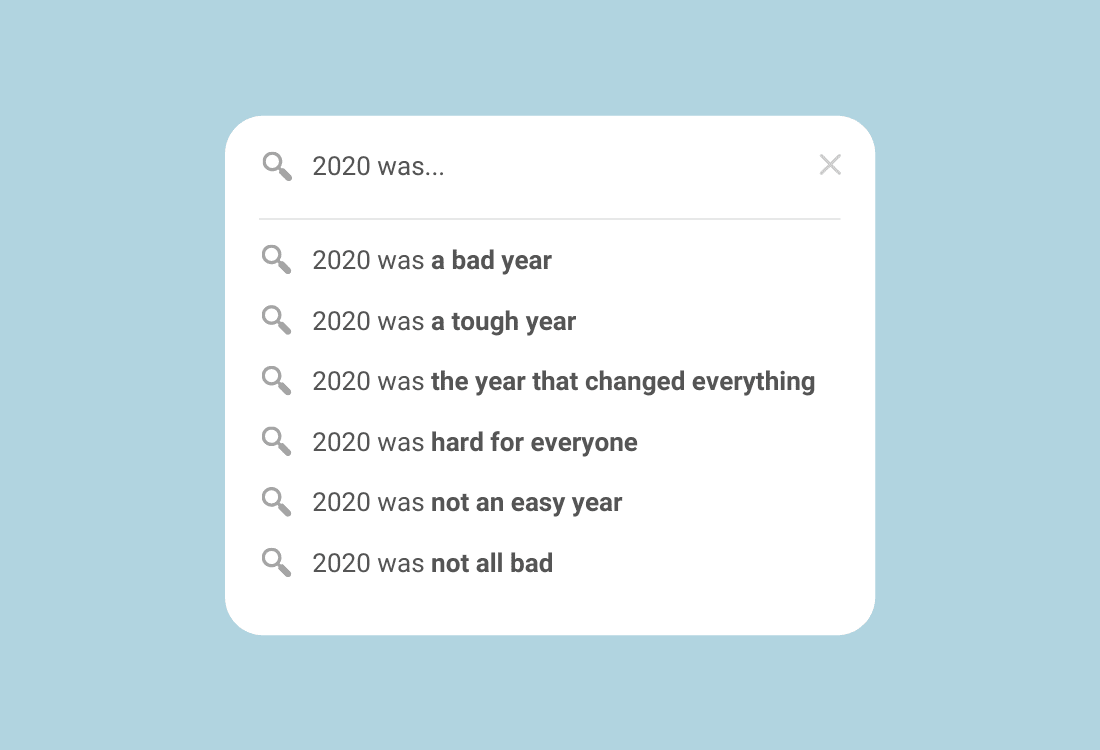Click the magnifier icon in the search field
Image resolution: width=1100 pixels, height=750 pixels.
(277, 166)
